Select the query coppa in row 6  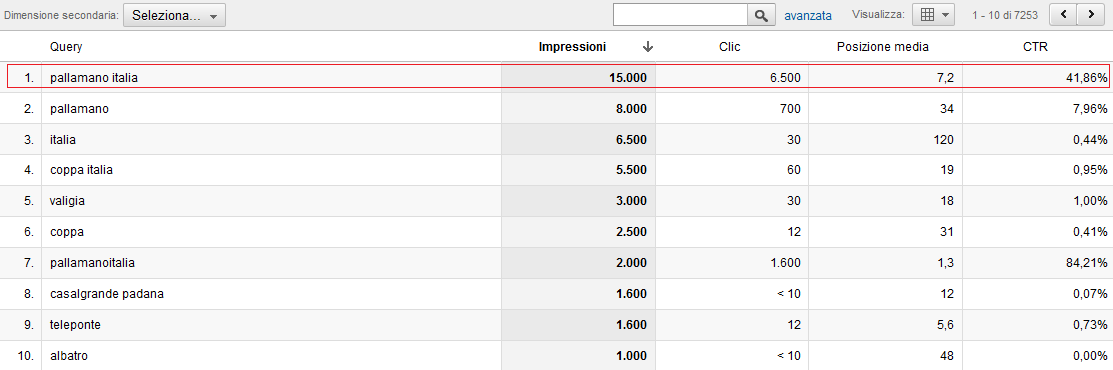pos(67,232)
